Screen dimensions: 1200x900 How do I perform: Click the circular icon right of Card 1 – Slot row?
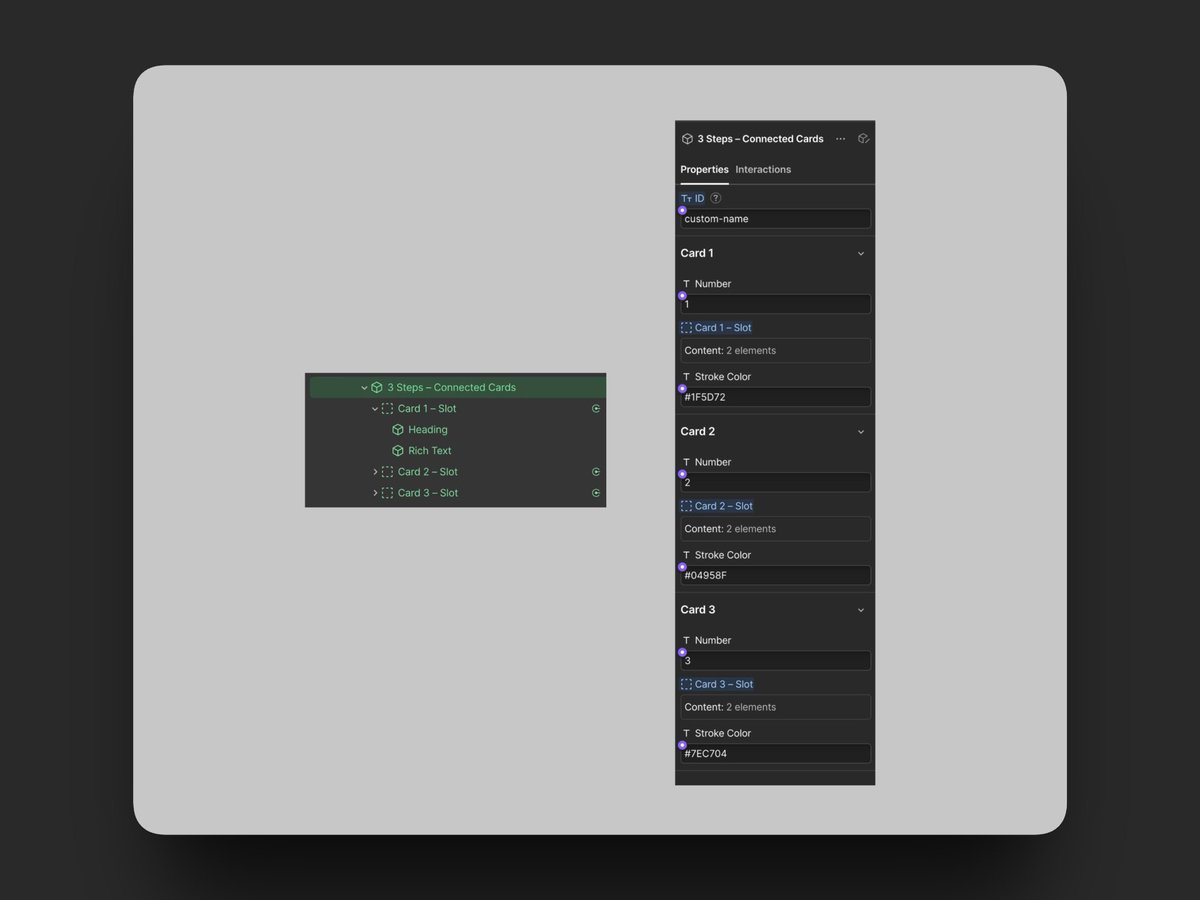[596, 408]
